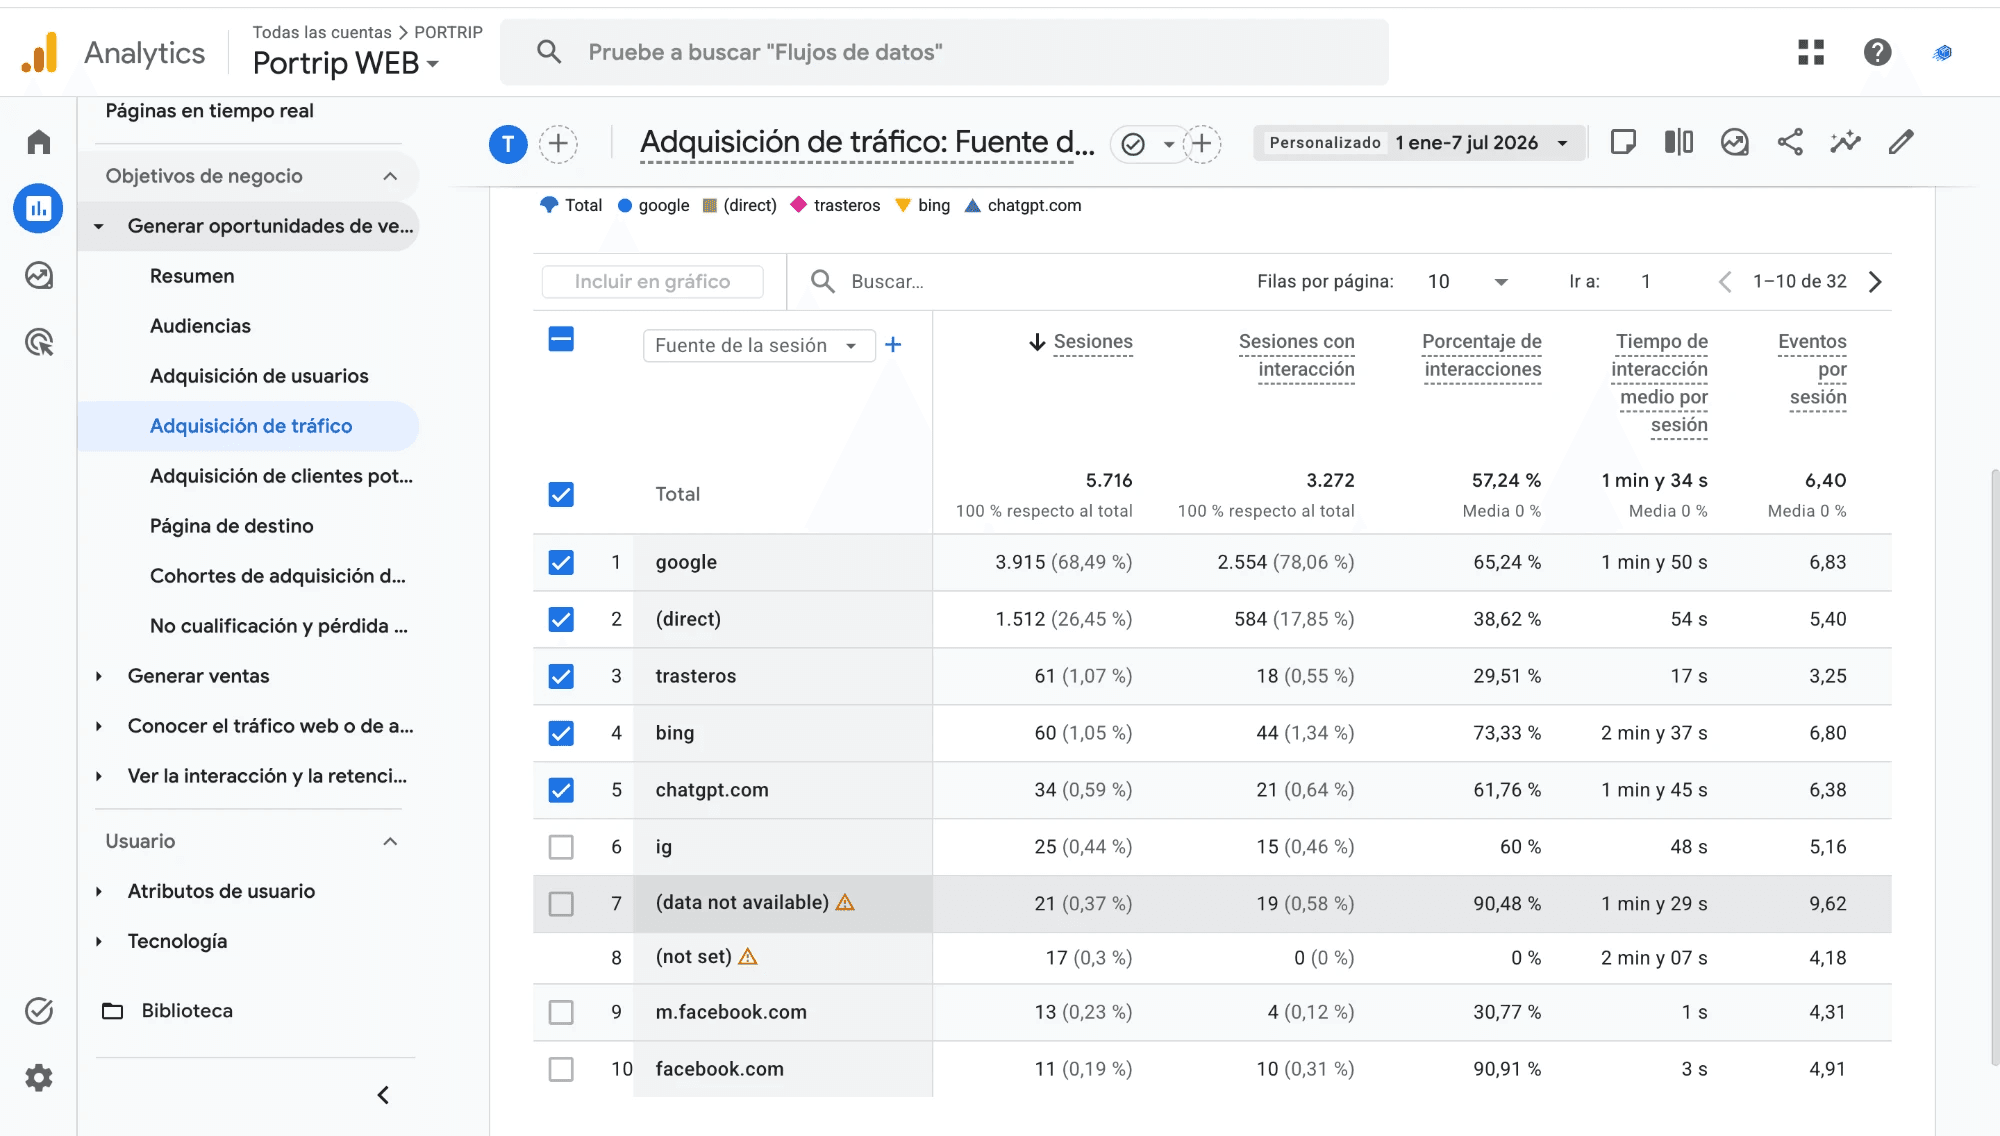This screenshot has width=2000, height=1136.
Task: Open Adquisición de usuarios report
Action: pyautogui.click(x=259, y=376)
